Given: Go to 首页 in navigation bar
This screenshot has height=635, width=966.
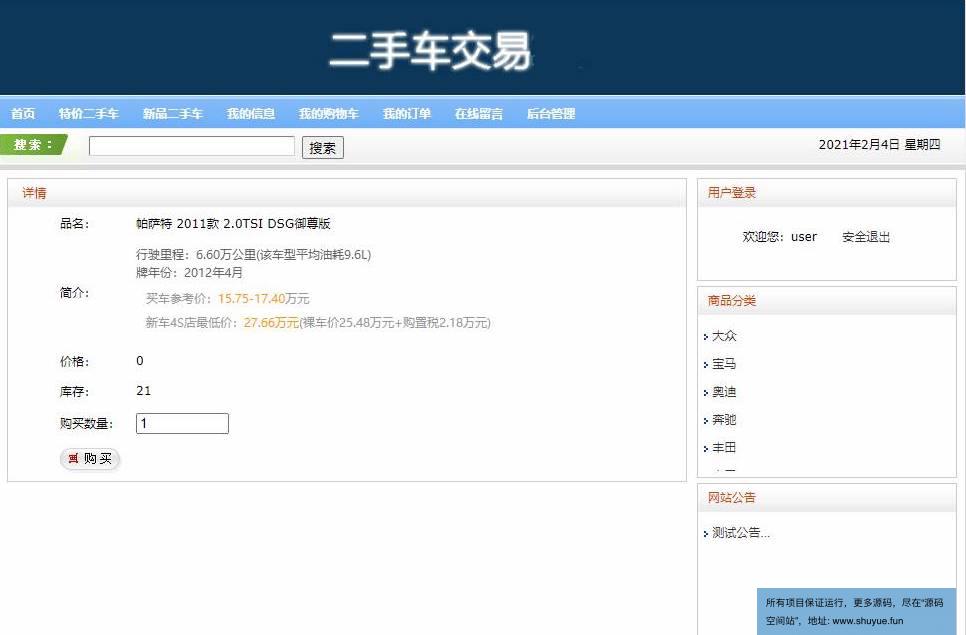Looking at the screenshot, I should pyautogui.click(x=23, y=113).
